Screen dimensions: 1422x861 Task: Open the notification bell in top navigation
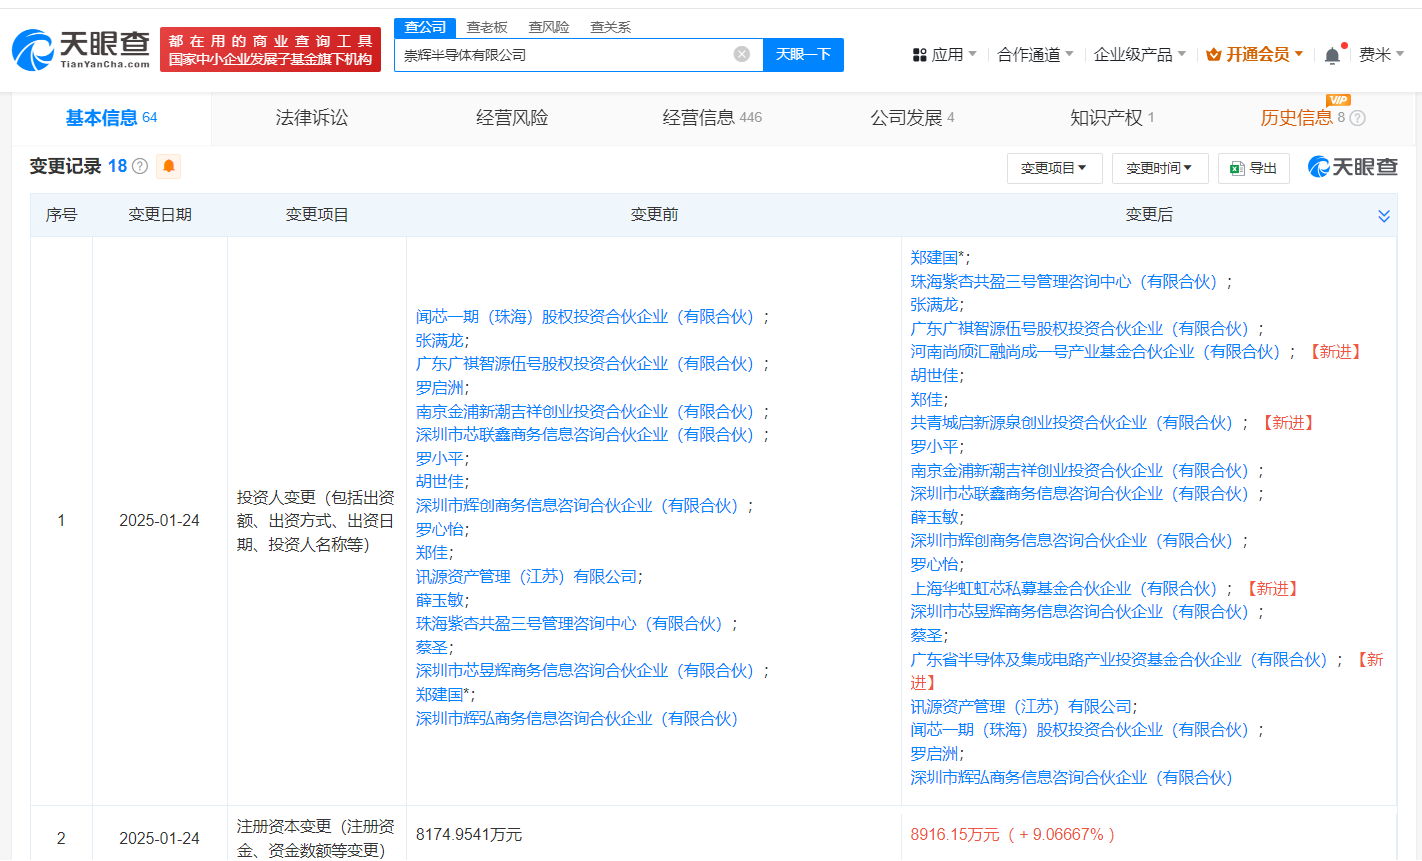pos(1331,54)
